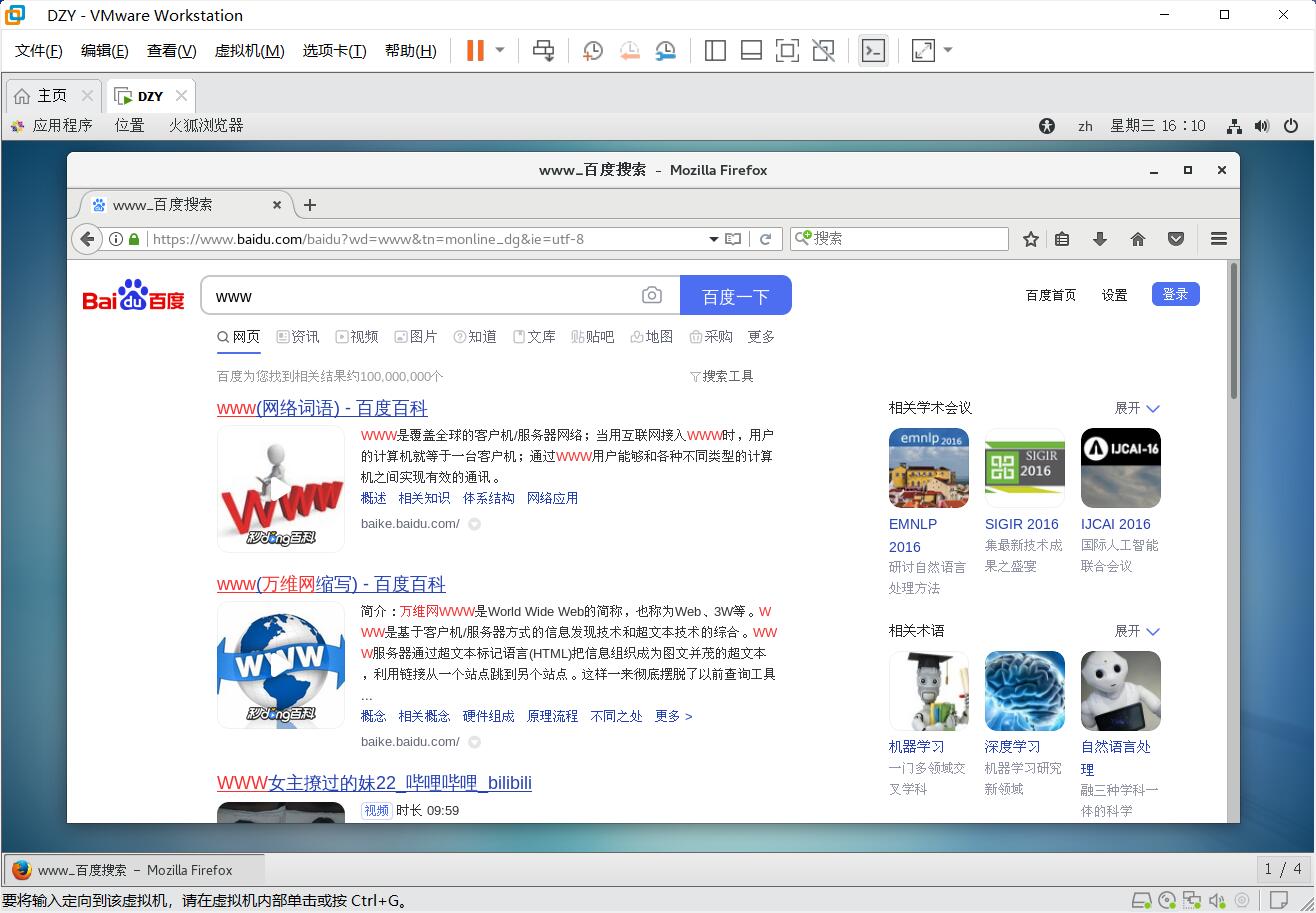Click the 登录 button
Image resolution: width=1316 pixels, height=913 pixels.
point(1176,294)
